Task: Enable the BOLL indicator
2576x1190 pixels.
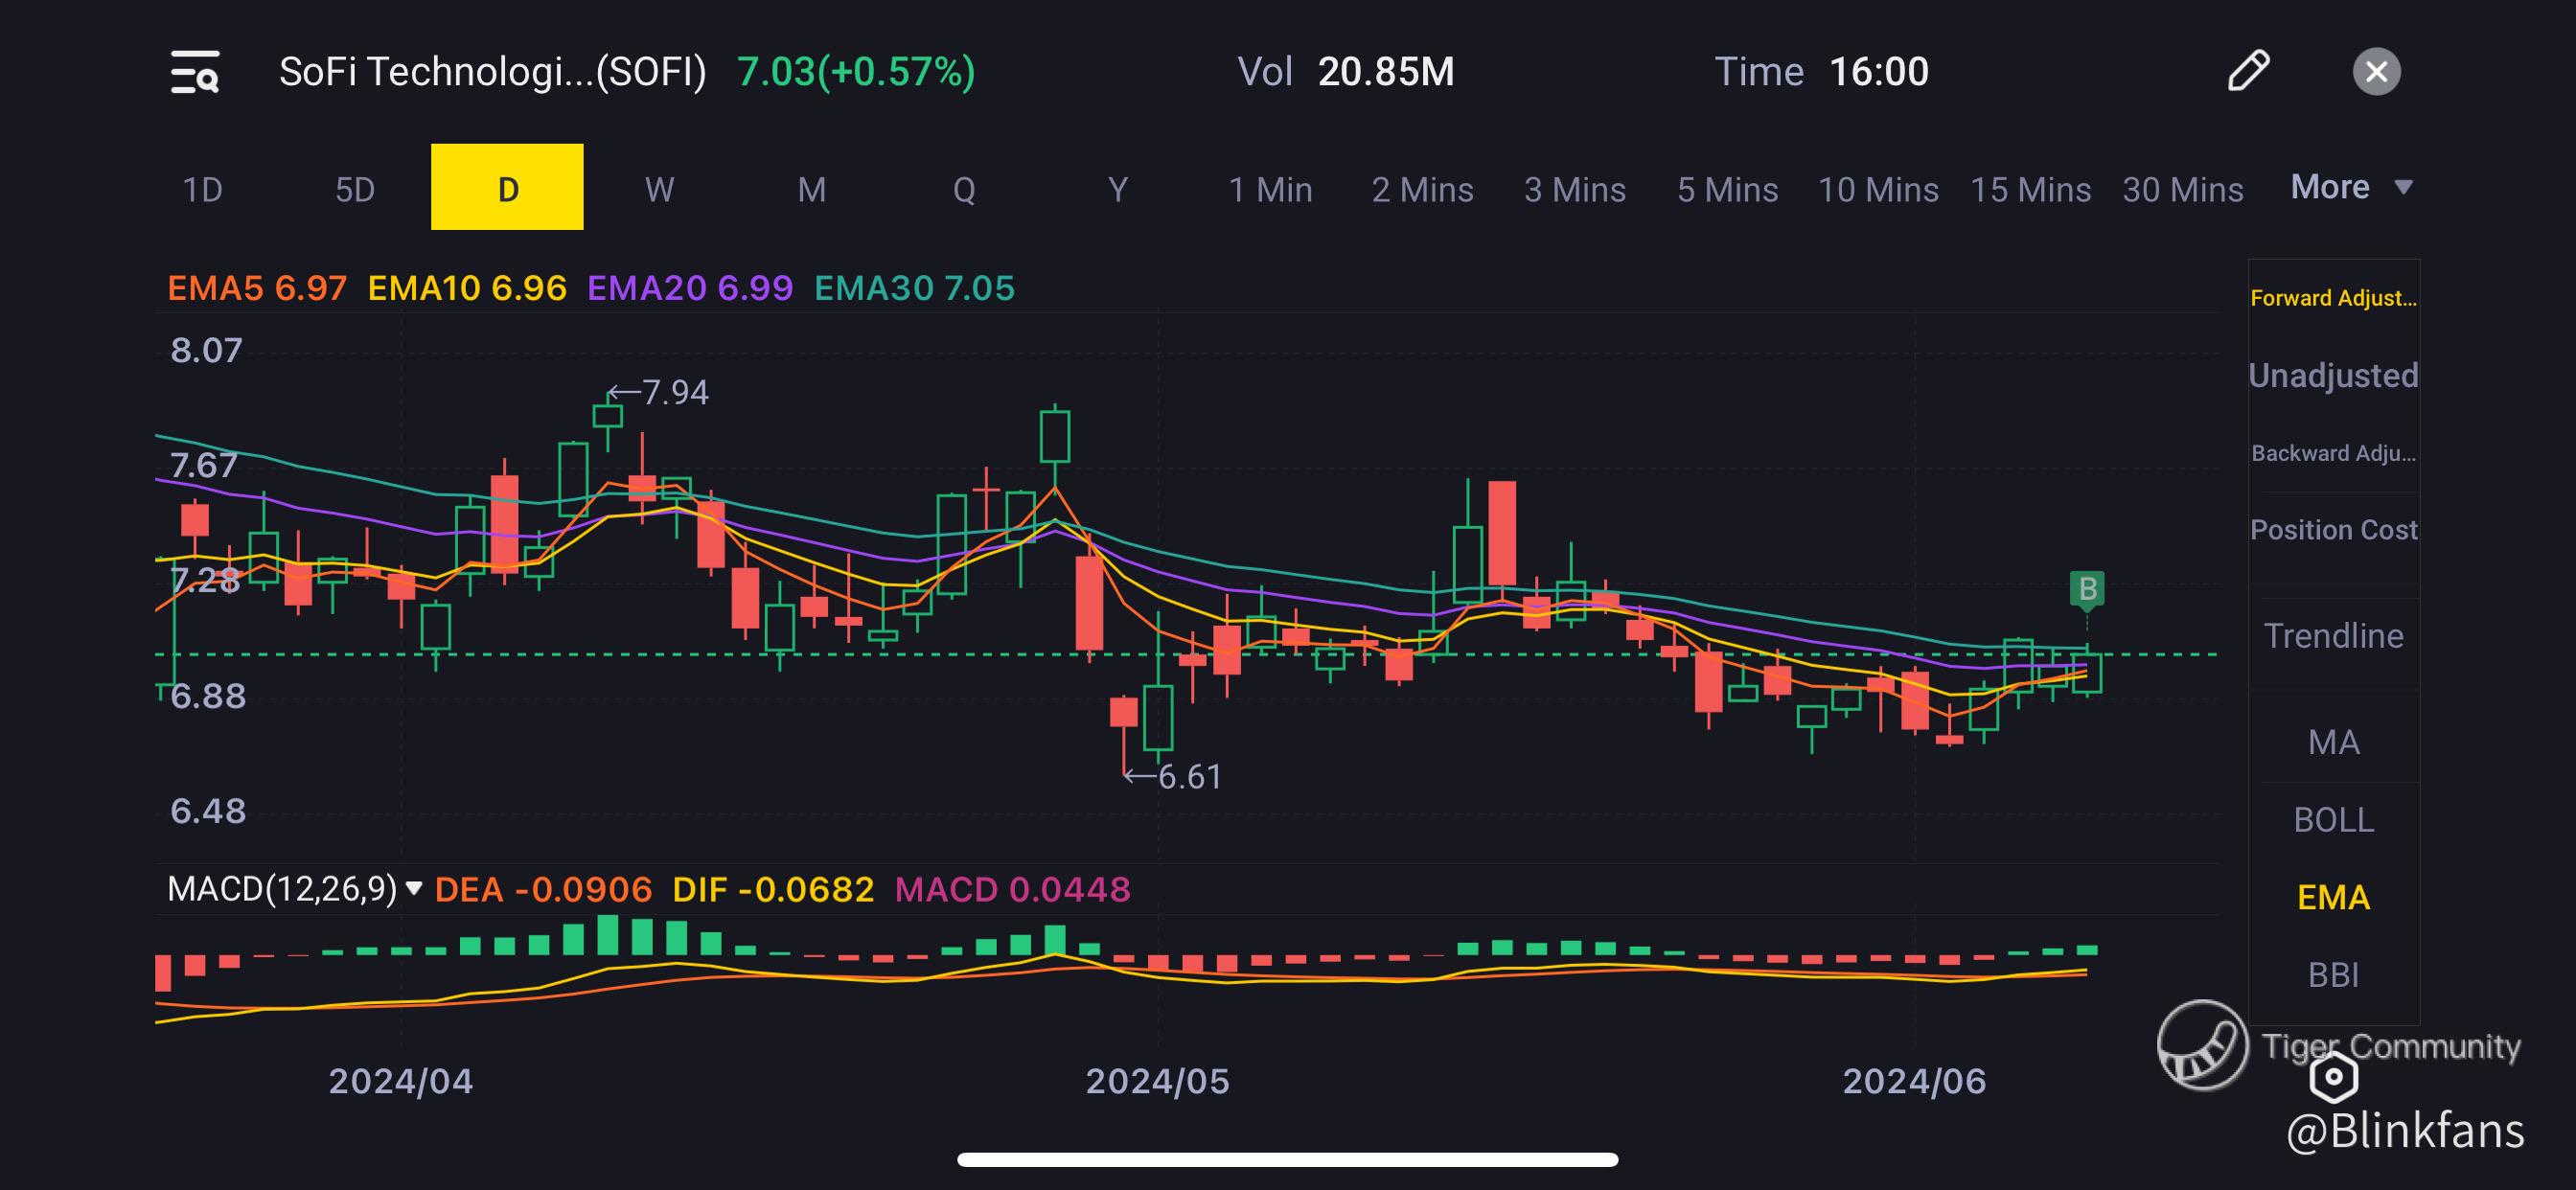Action: [2333, 820]
